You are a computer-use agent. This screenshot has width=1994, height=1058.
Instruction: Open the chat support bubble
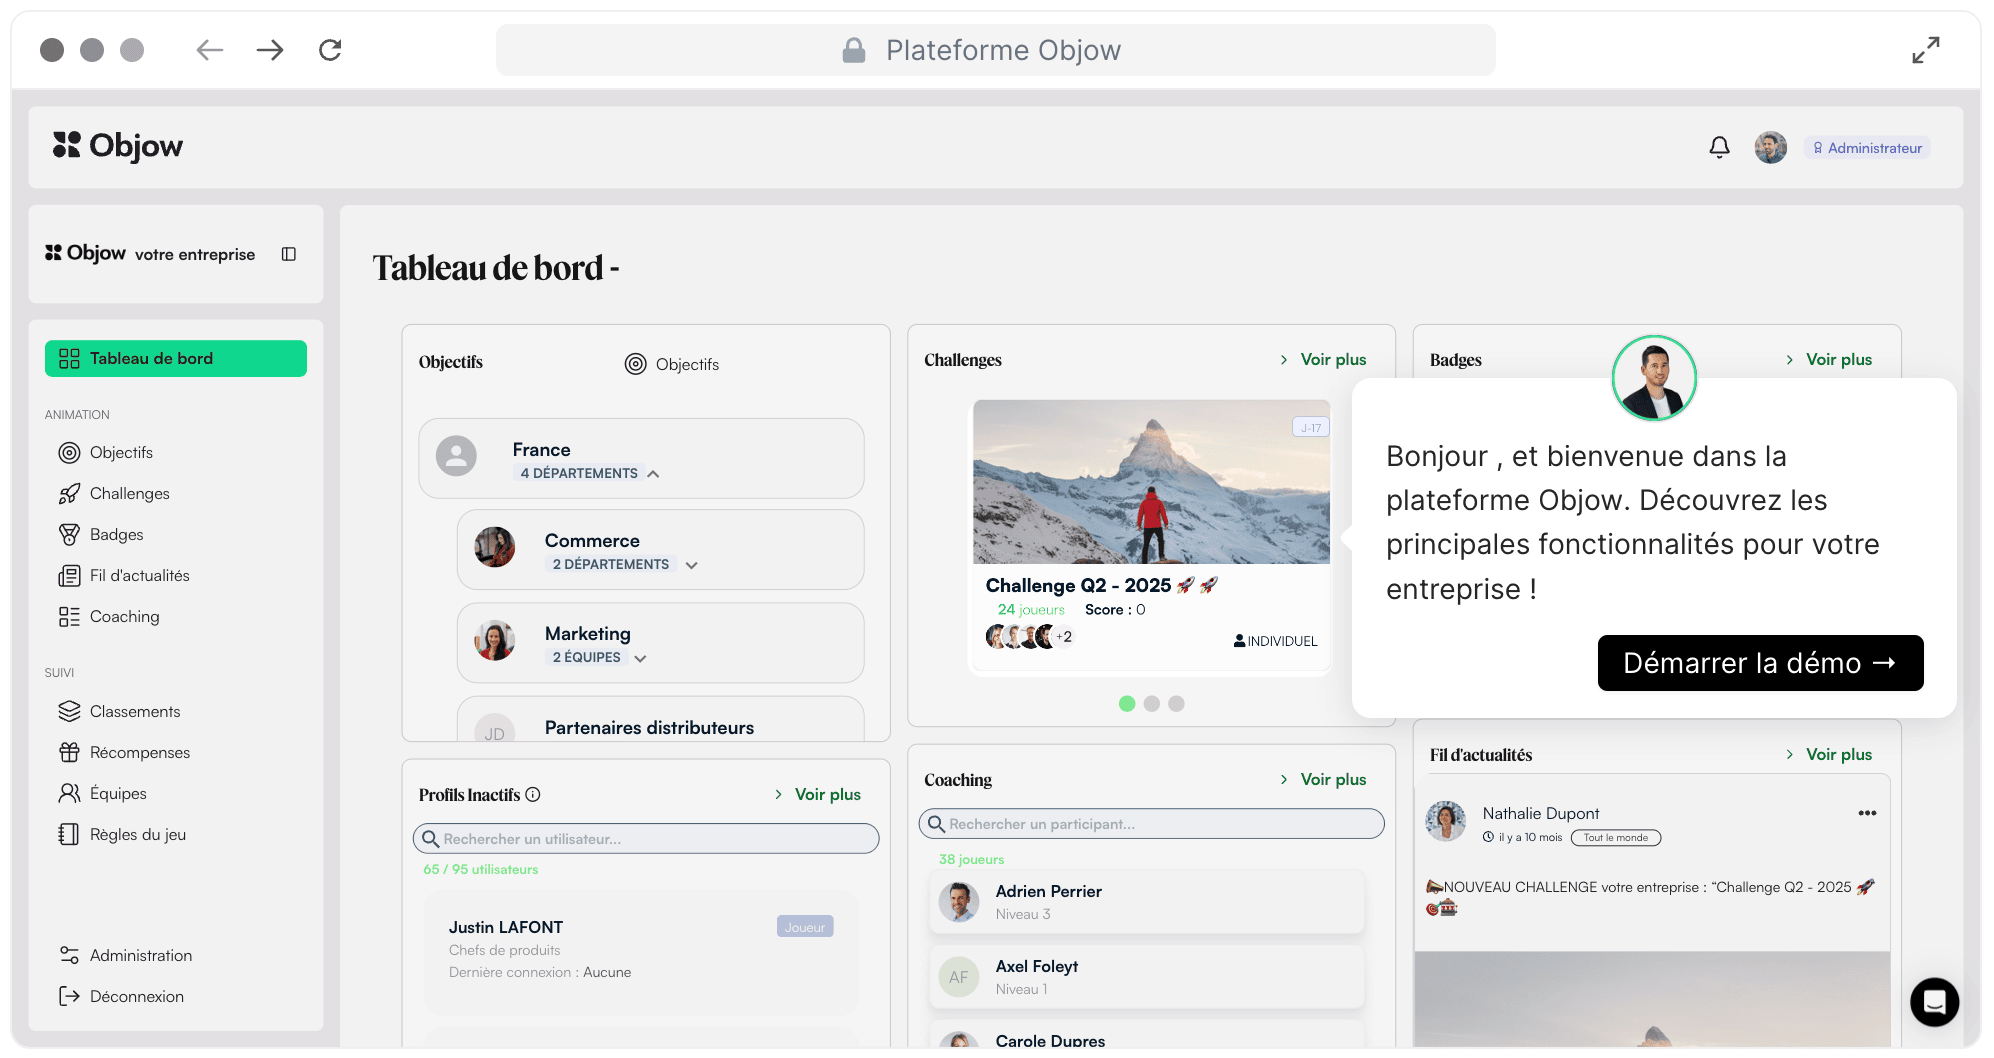[x=1934, y=1001]
